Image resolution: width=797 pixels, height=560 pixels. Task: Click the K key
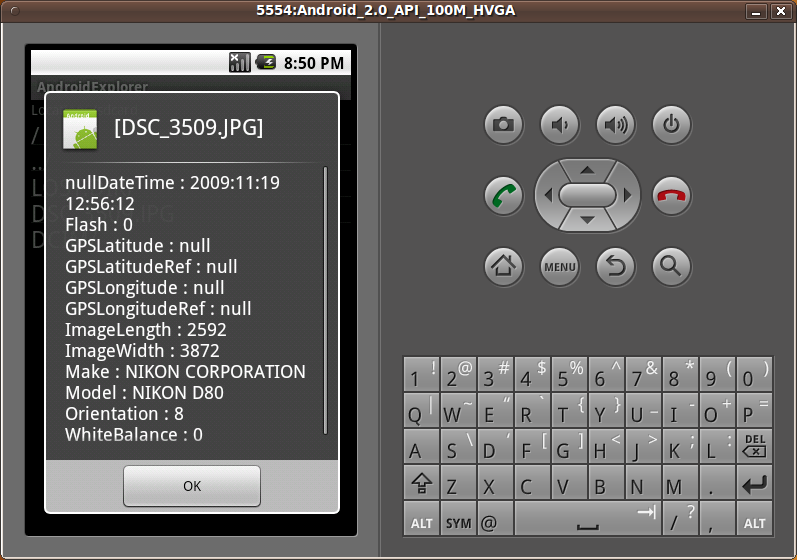pyautogui.click(x=680, y=447)
